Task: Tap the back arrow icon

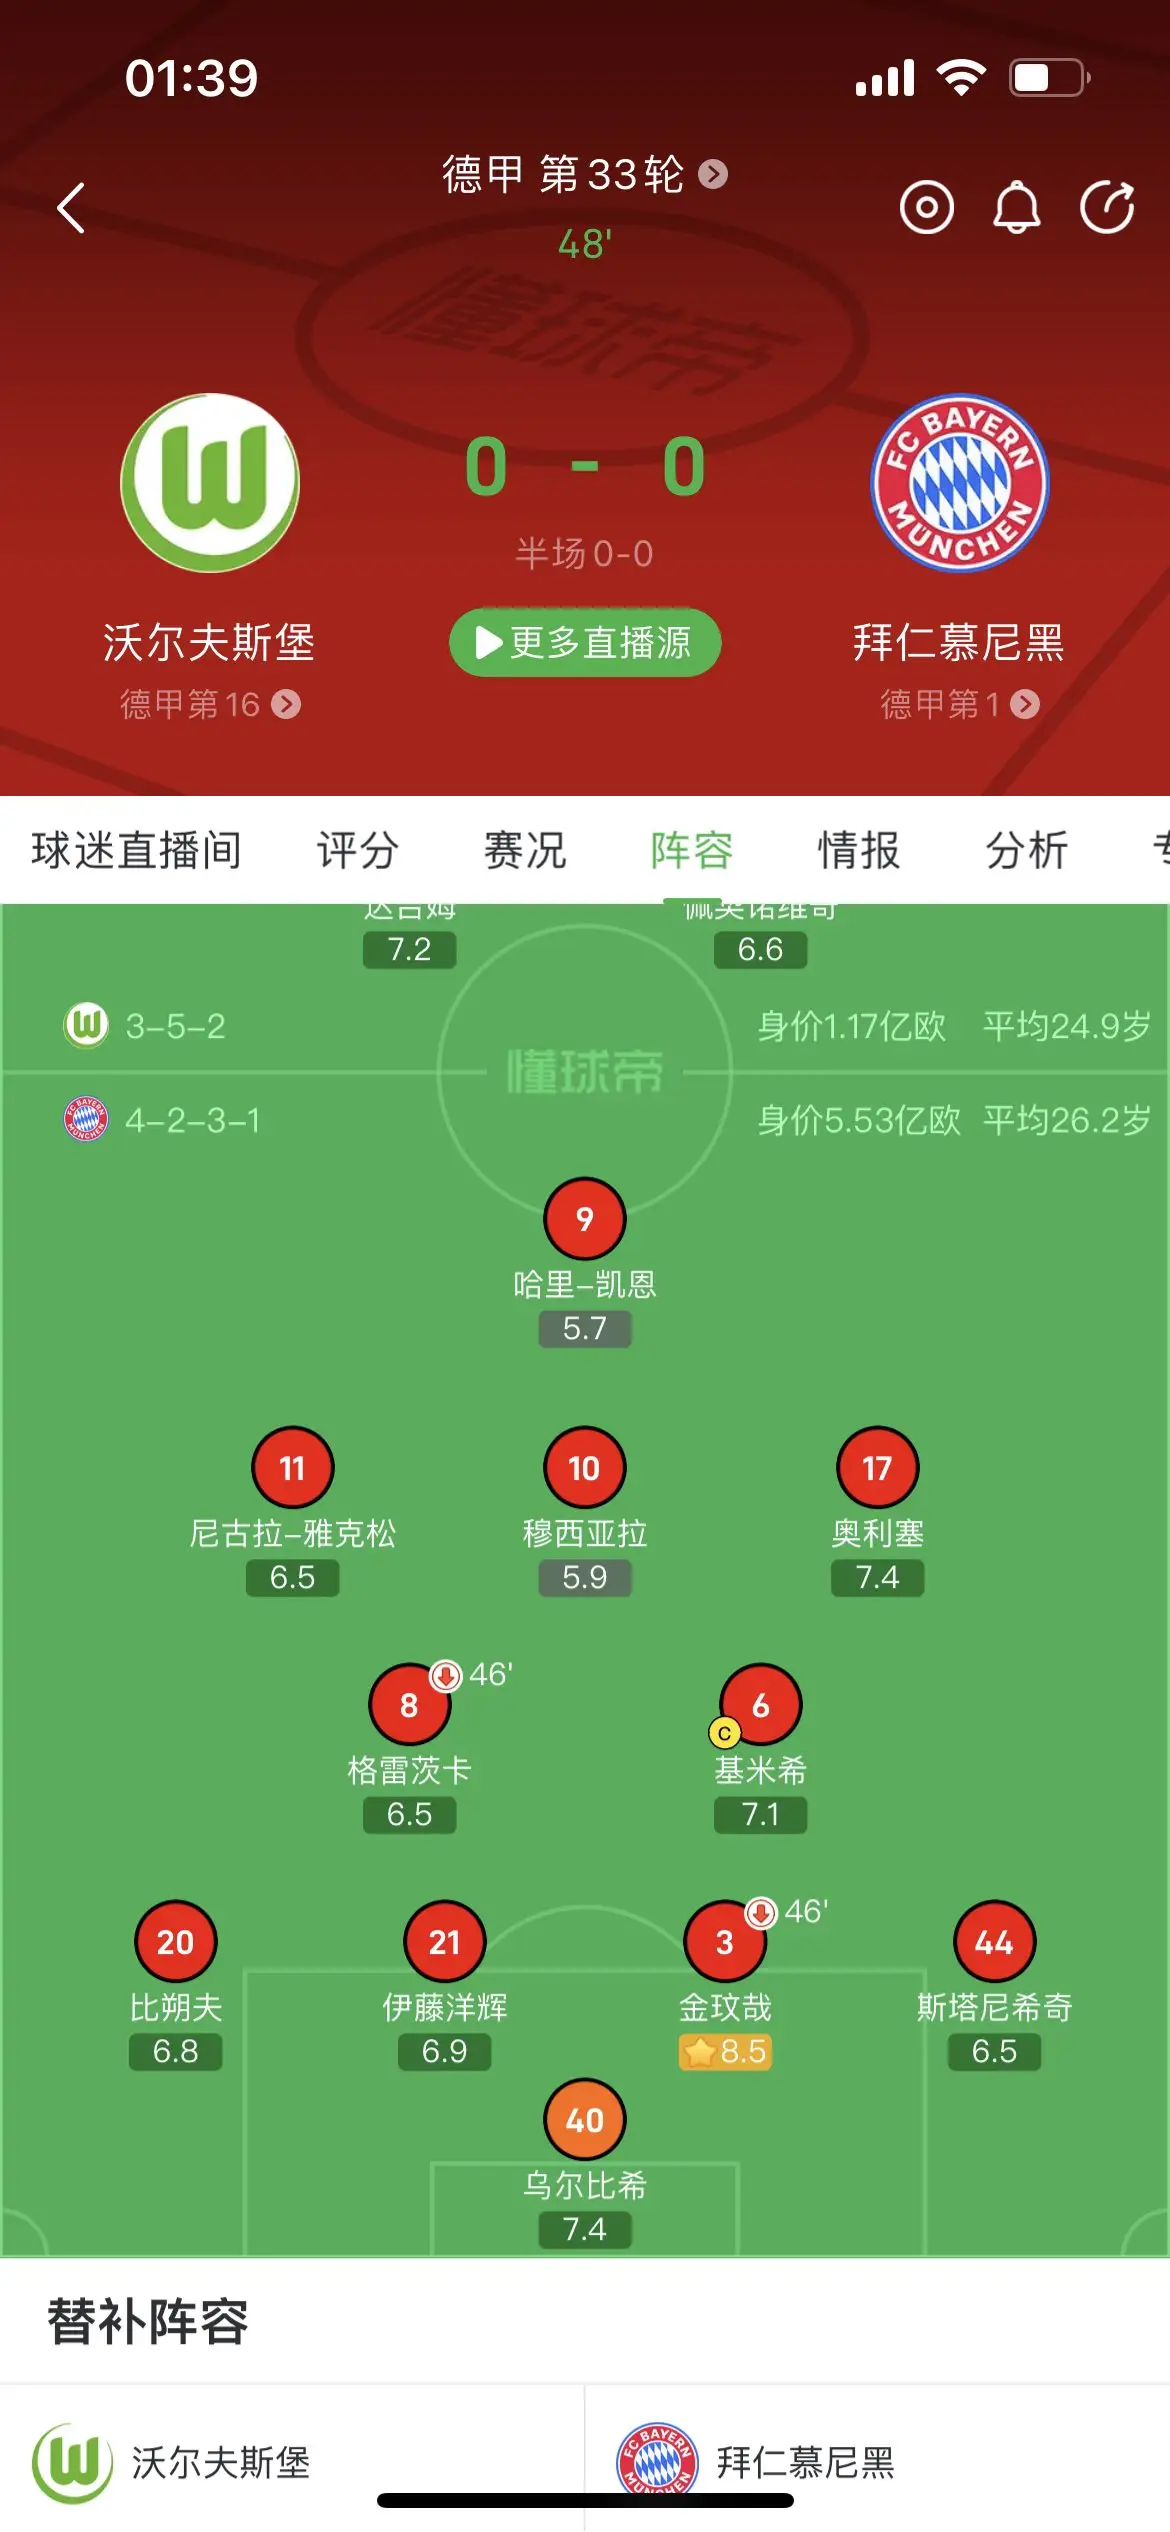Action: coord(71,208)
